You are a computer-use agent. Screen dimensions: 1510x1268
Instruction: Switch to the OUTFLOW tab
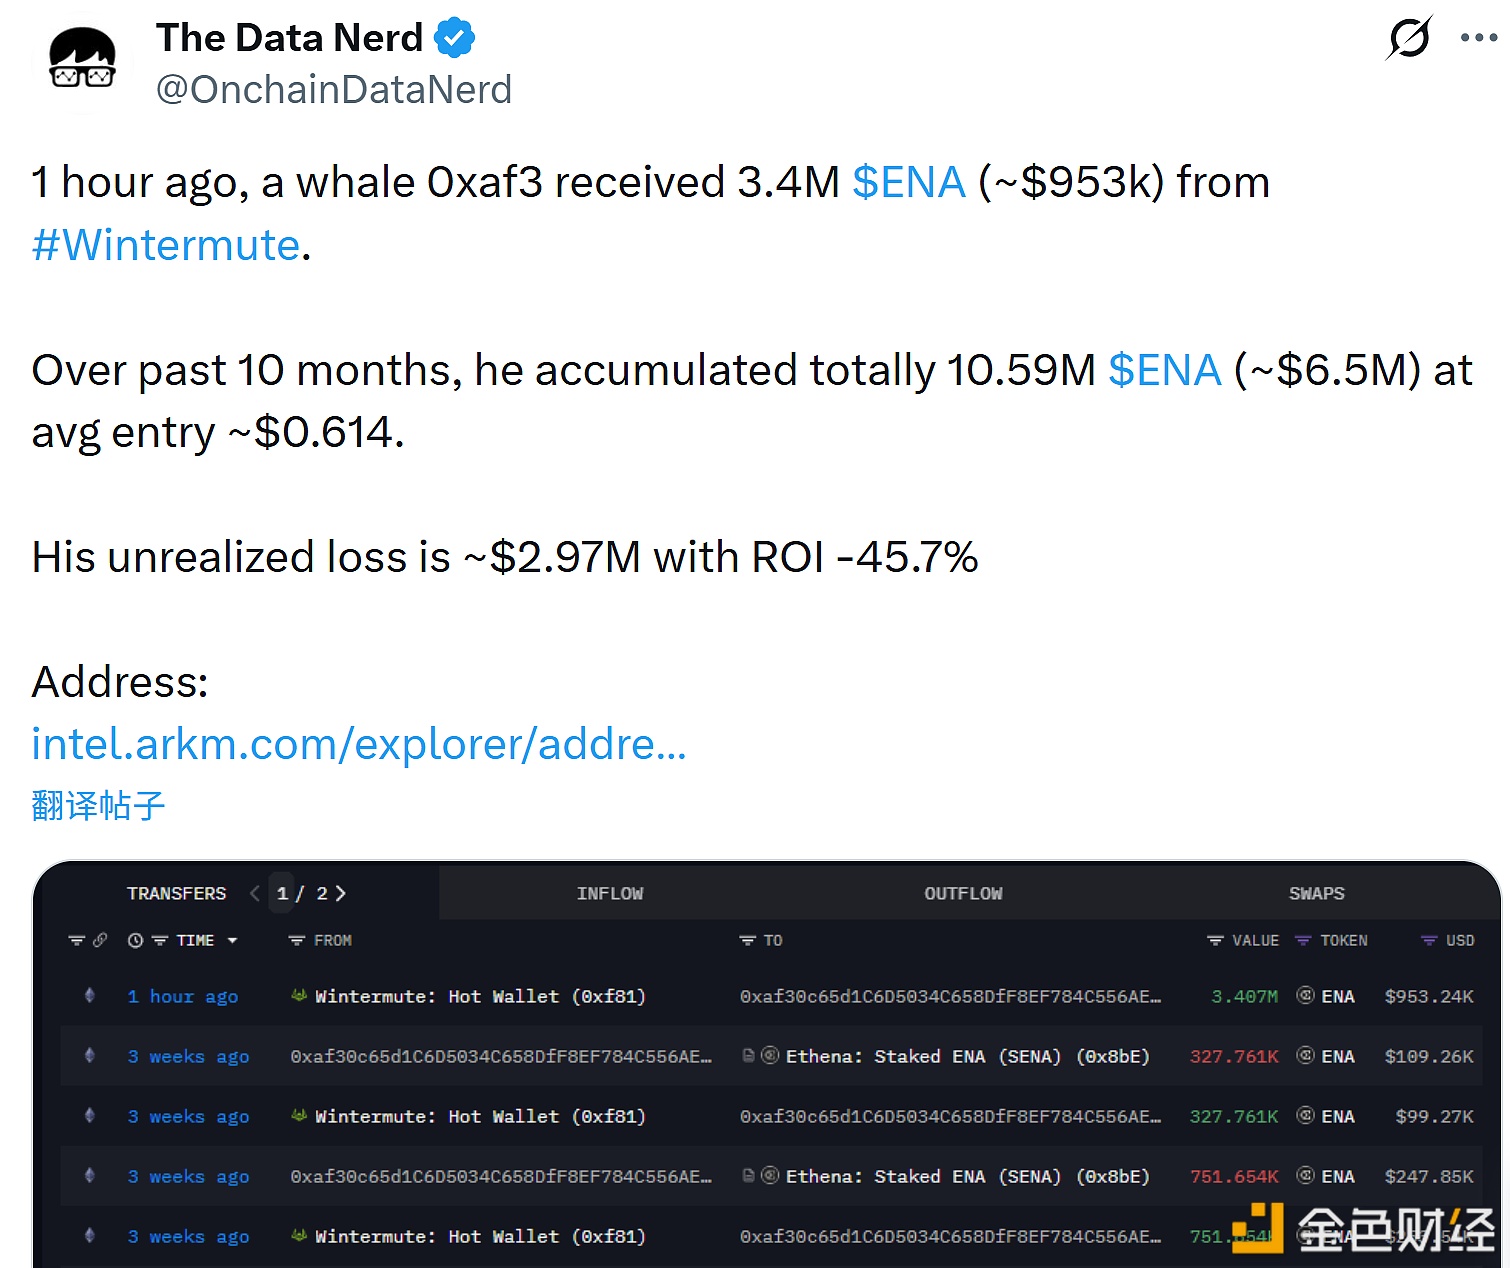pos(963,893)
